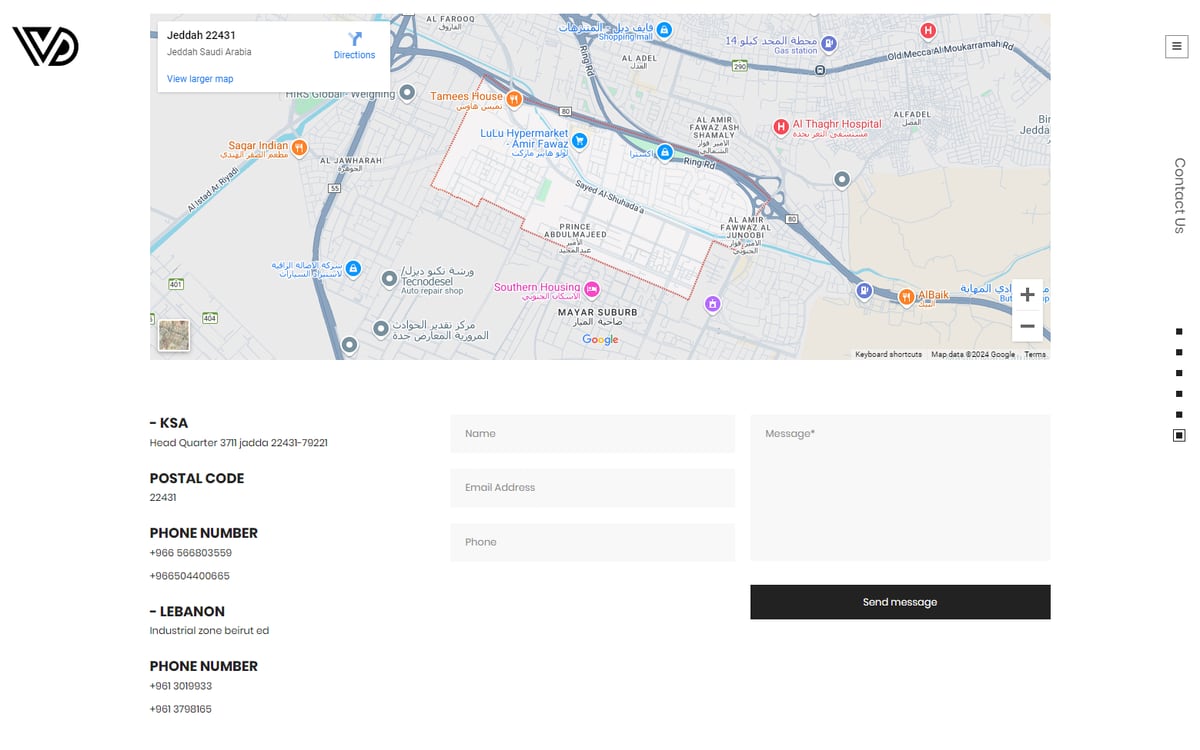Focus the Phone input field

point(592,542)
